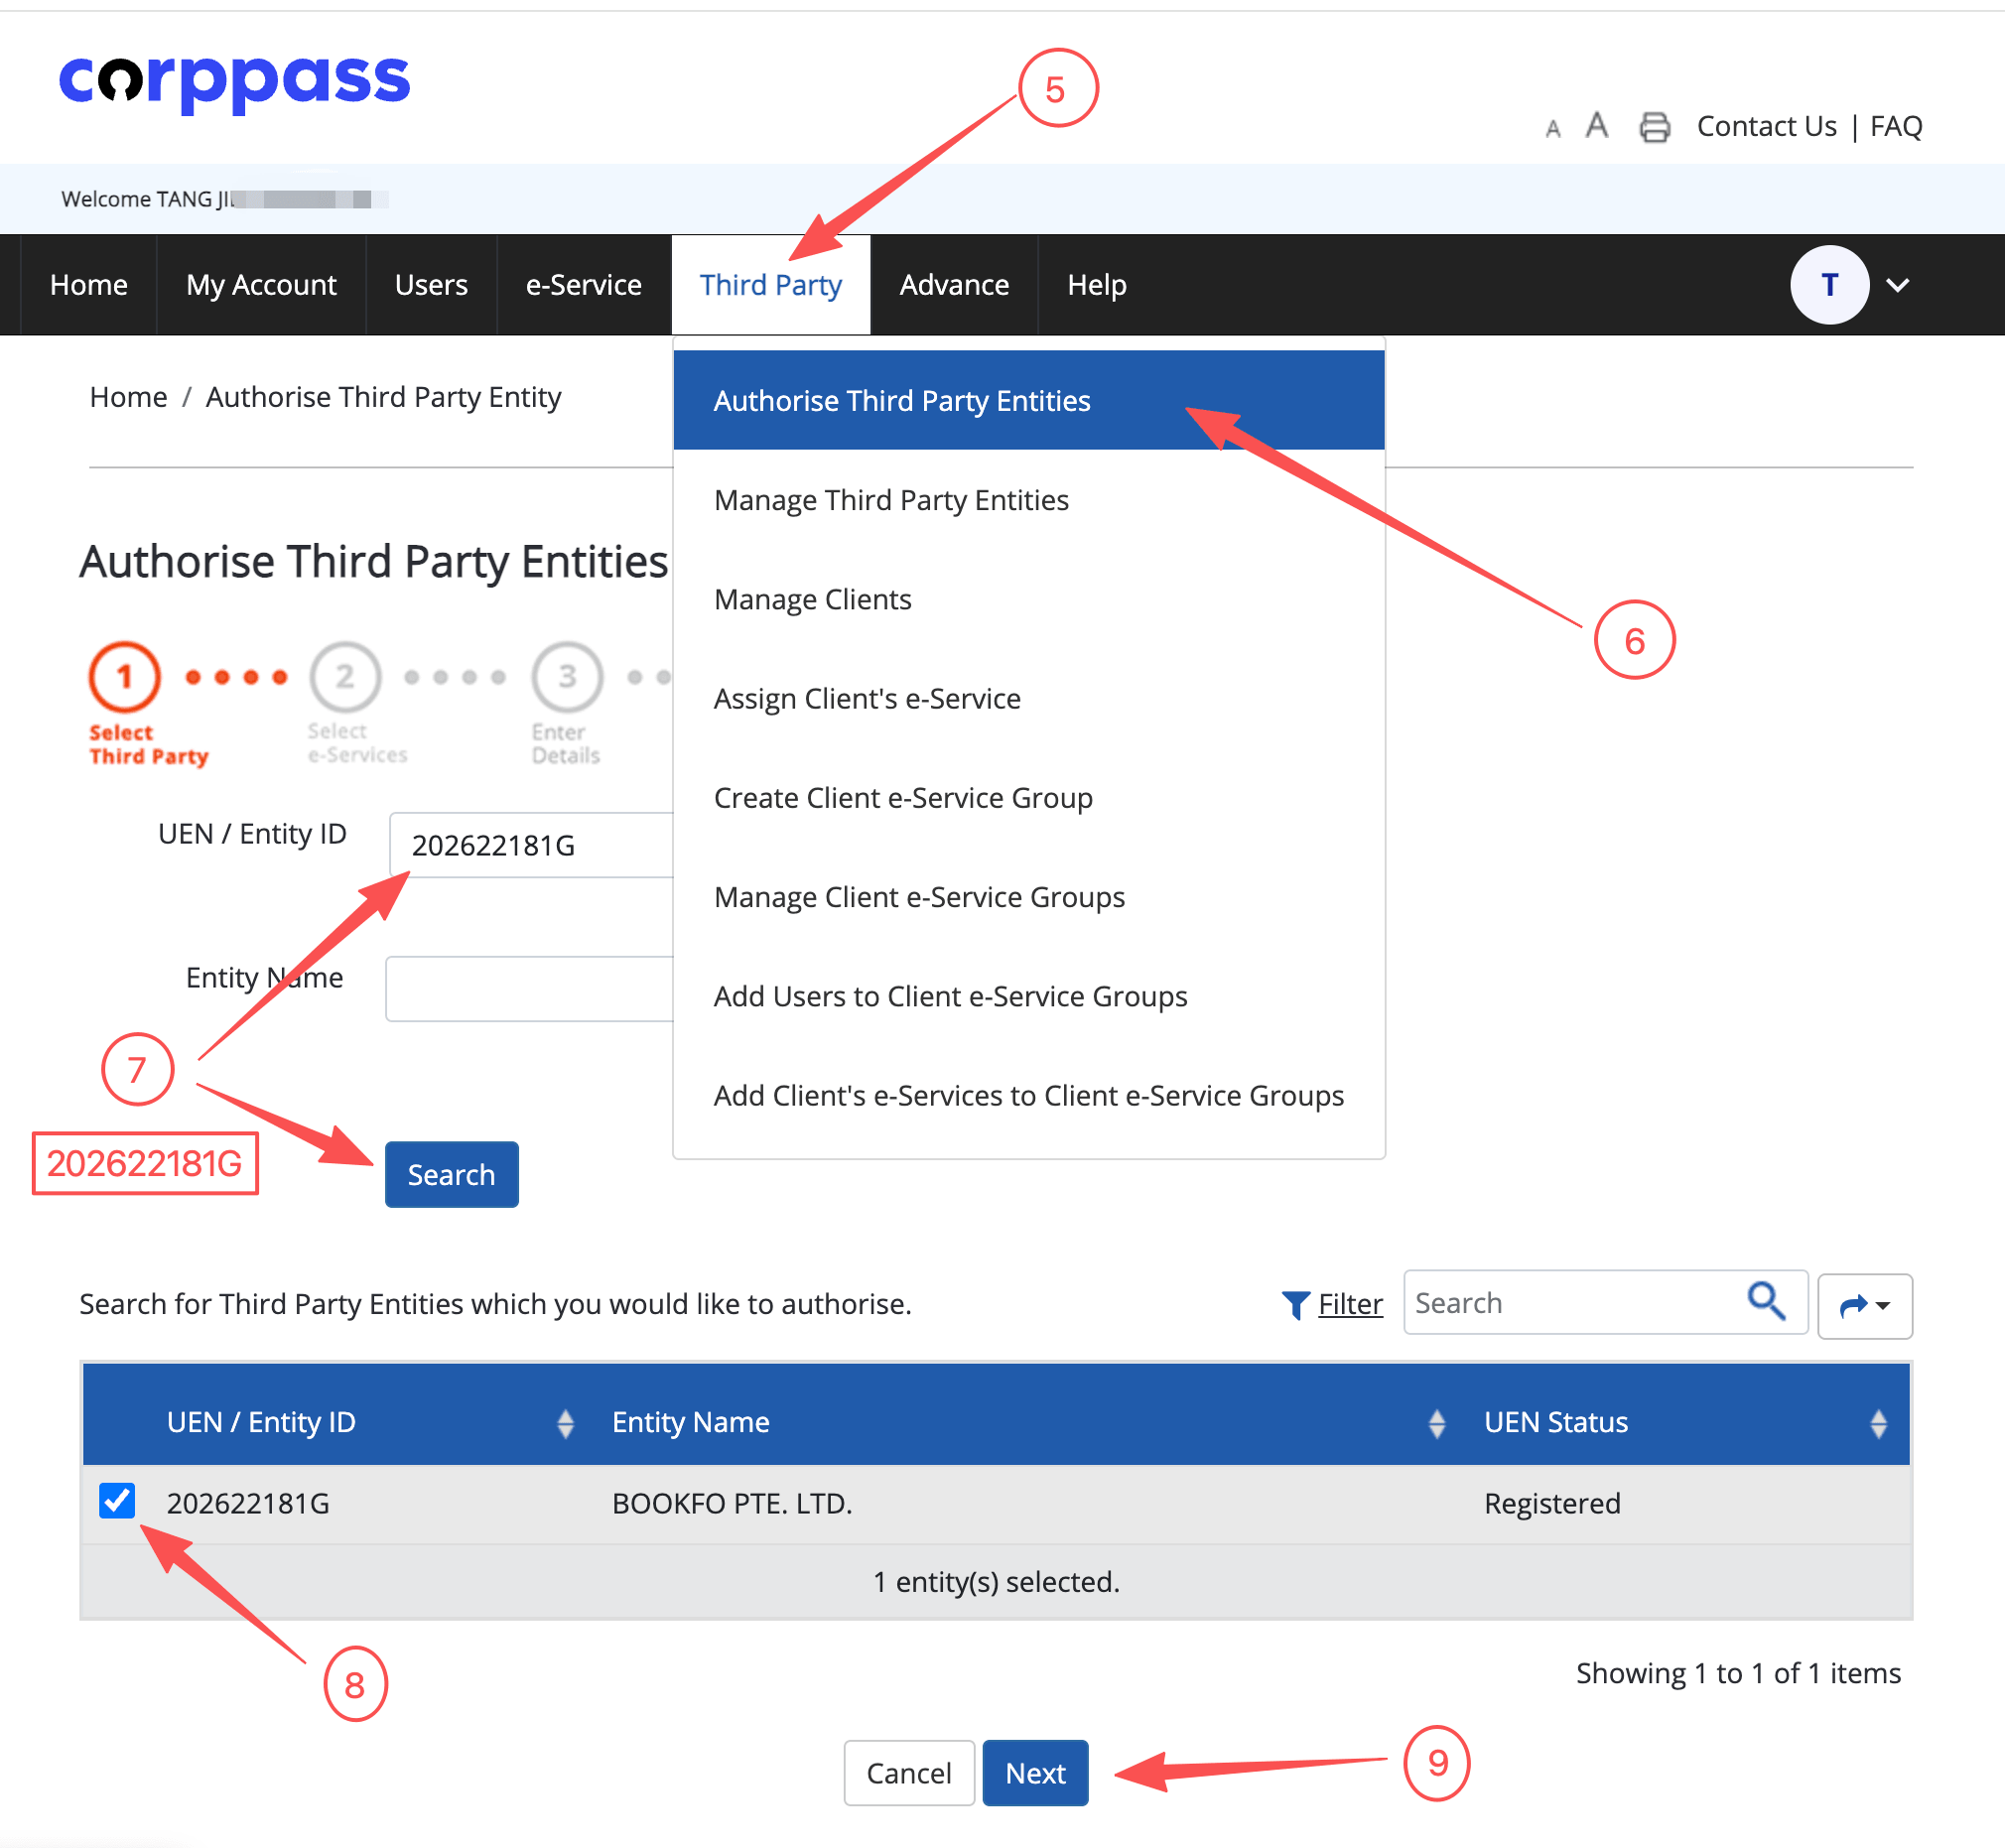Click the printer icon
The height and width of the screenshot is (1848, 2005).
[1654, 127]
